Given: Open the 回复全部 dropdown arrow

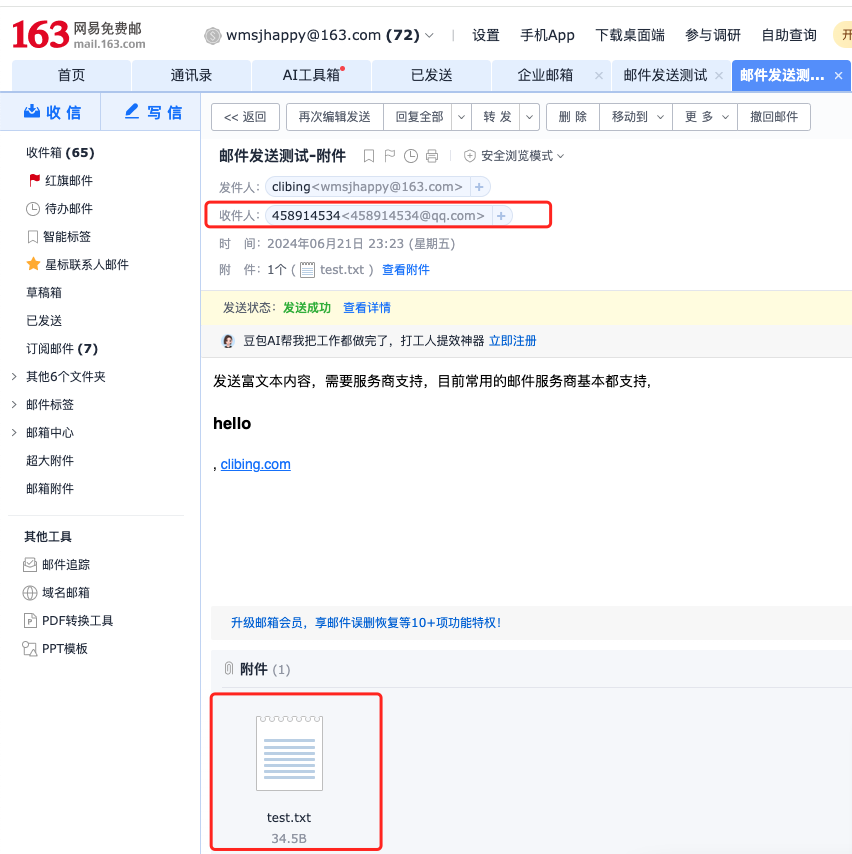Looking at the screenshot, I should tap(461, 117).
